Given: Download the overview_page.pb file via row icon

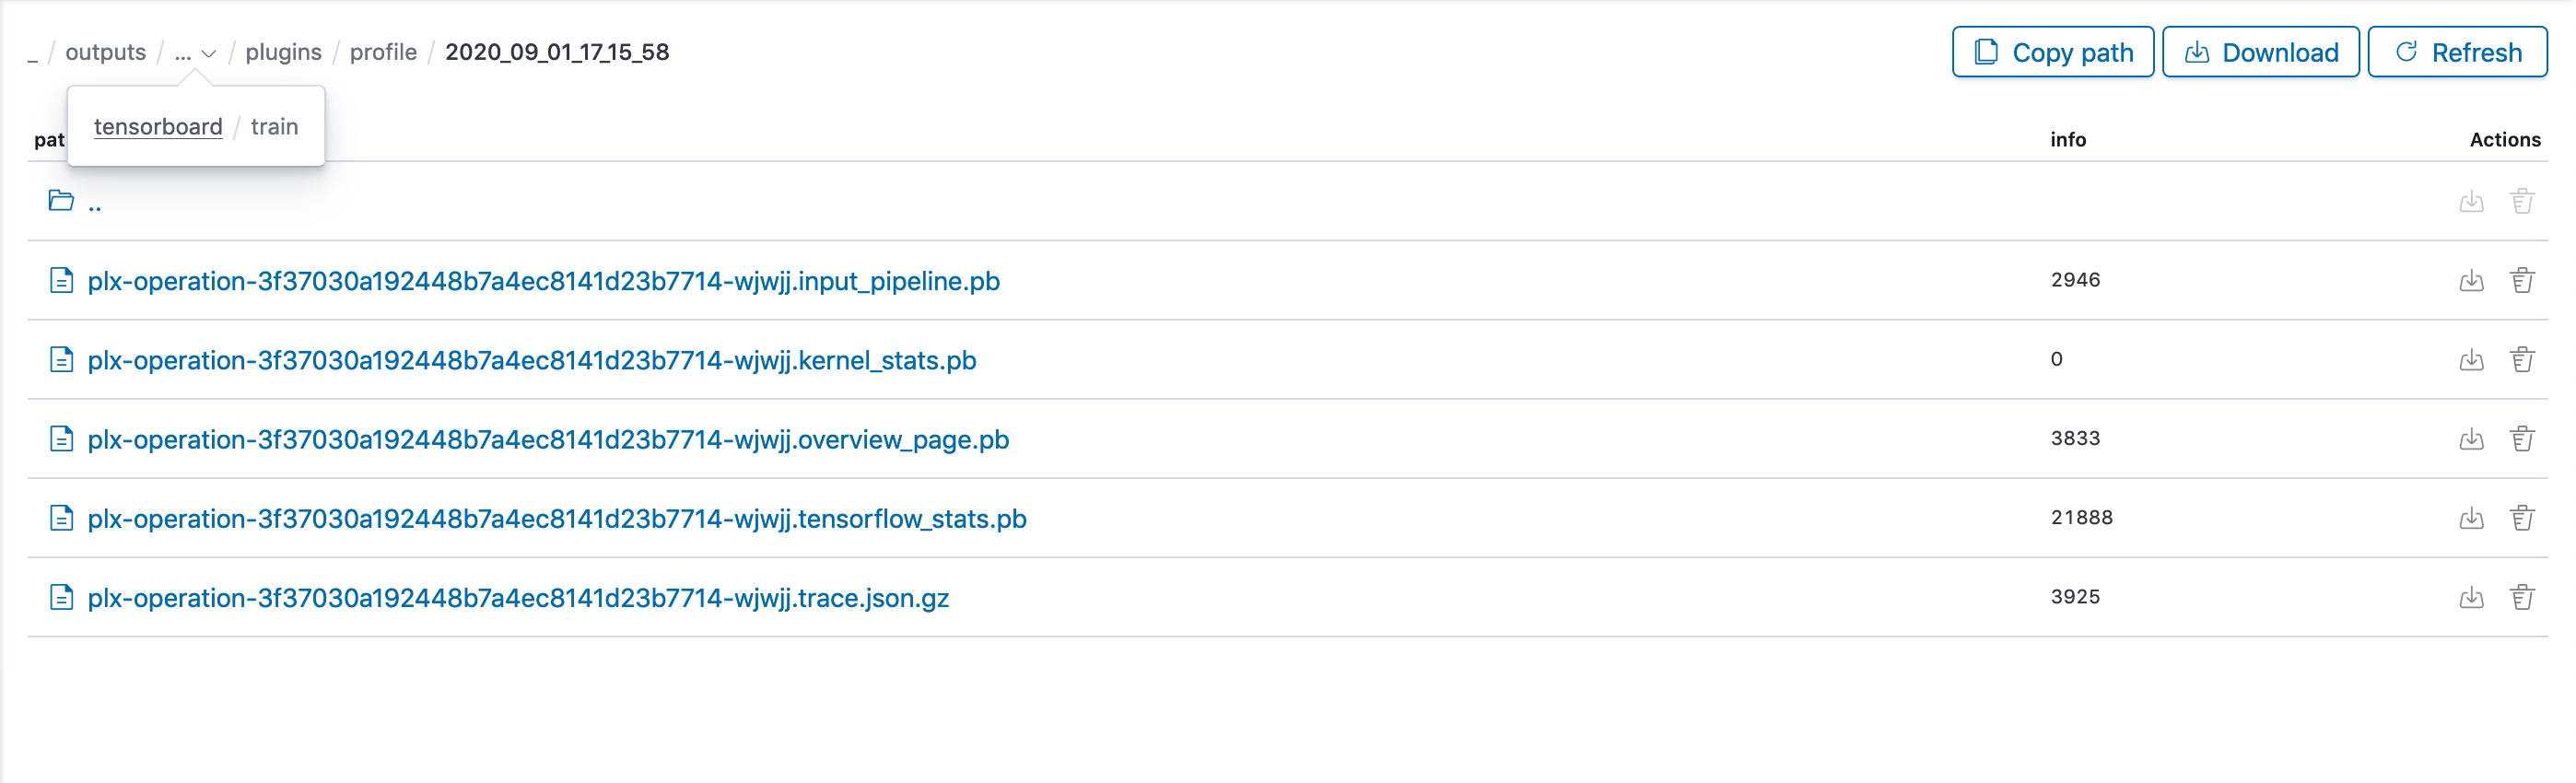Looking at the screenshot, I should 2471,438.
